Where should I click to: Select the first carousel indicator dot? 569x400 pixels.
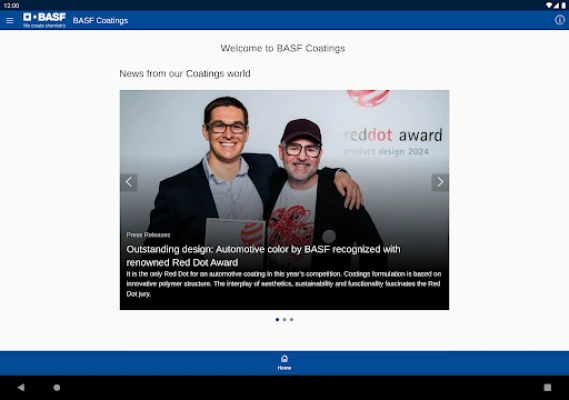click(277, 319)
